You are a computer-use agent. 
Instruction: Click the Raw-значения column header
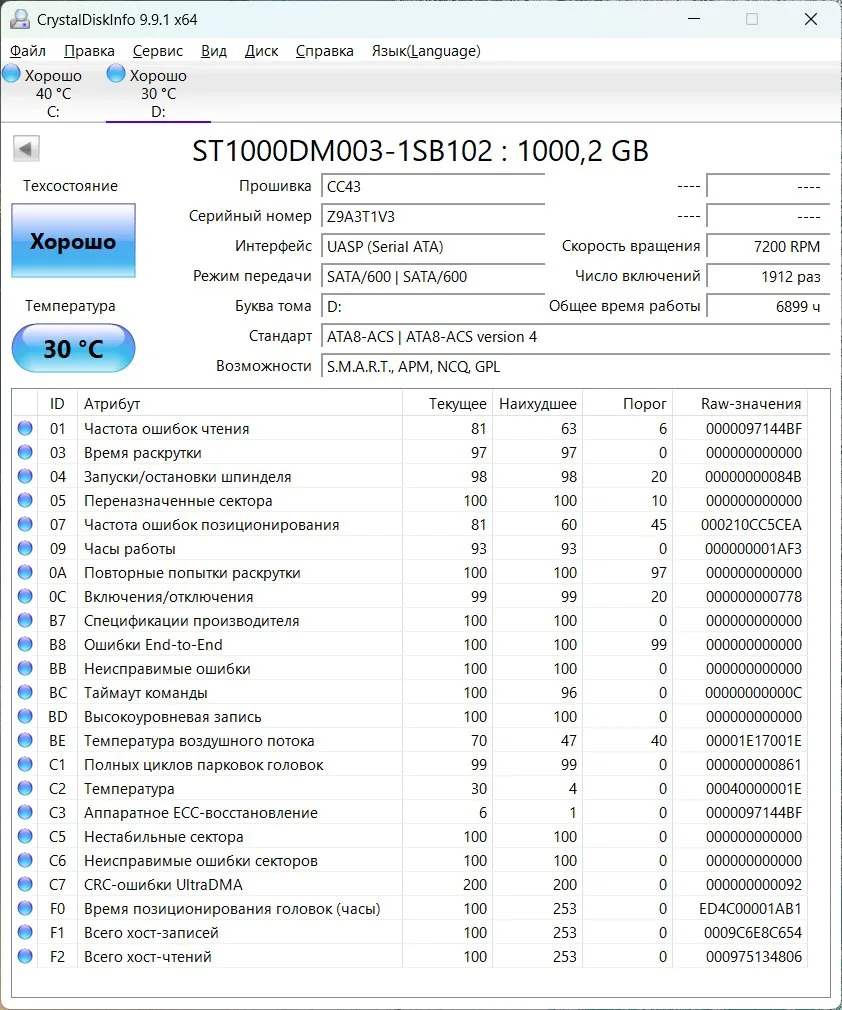(740, 404)
